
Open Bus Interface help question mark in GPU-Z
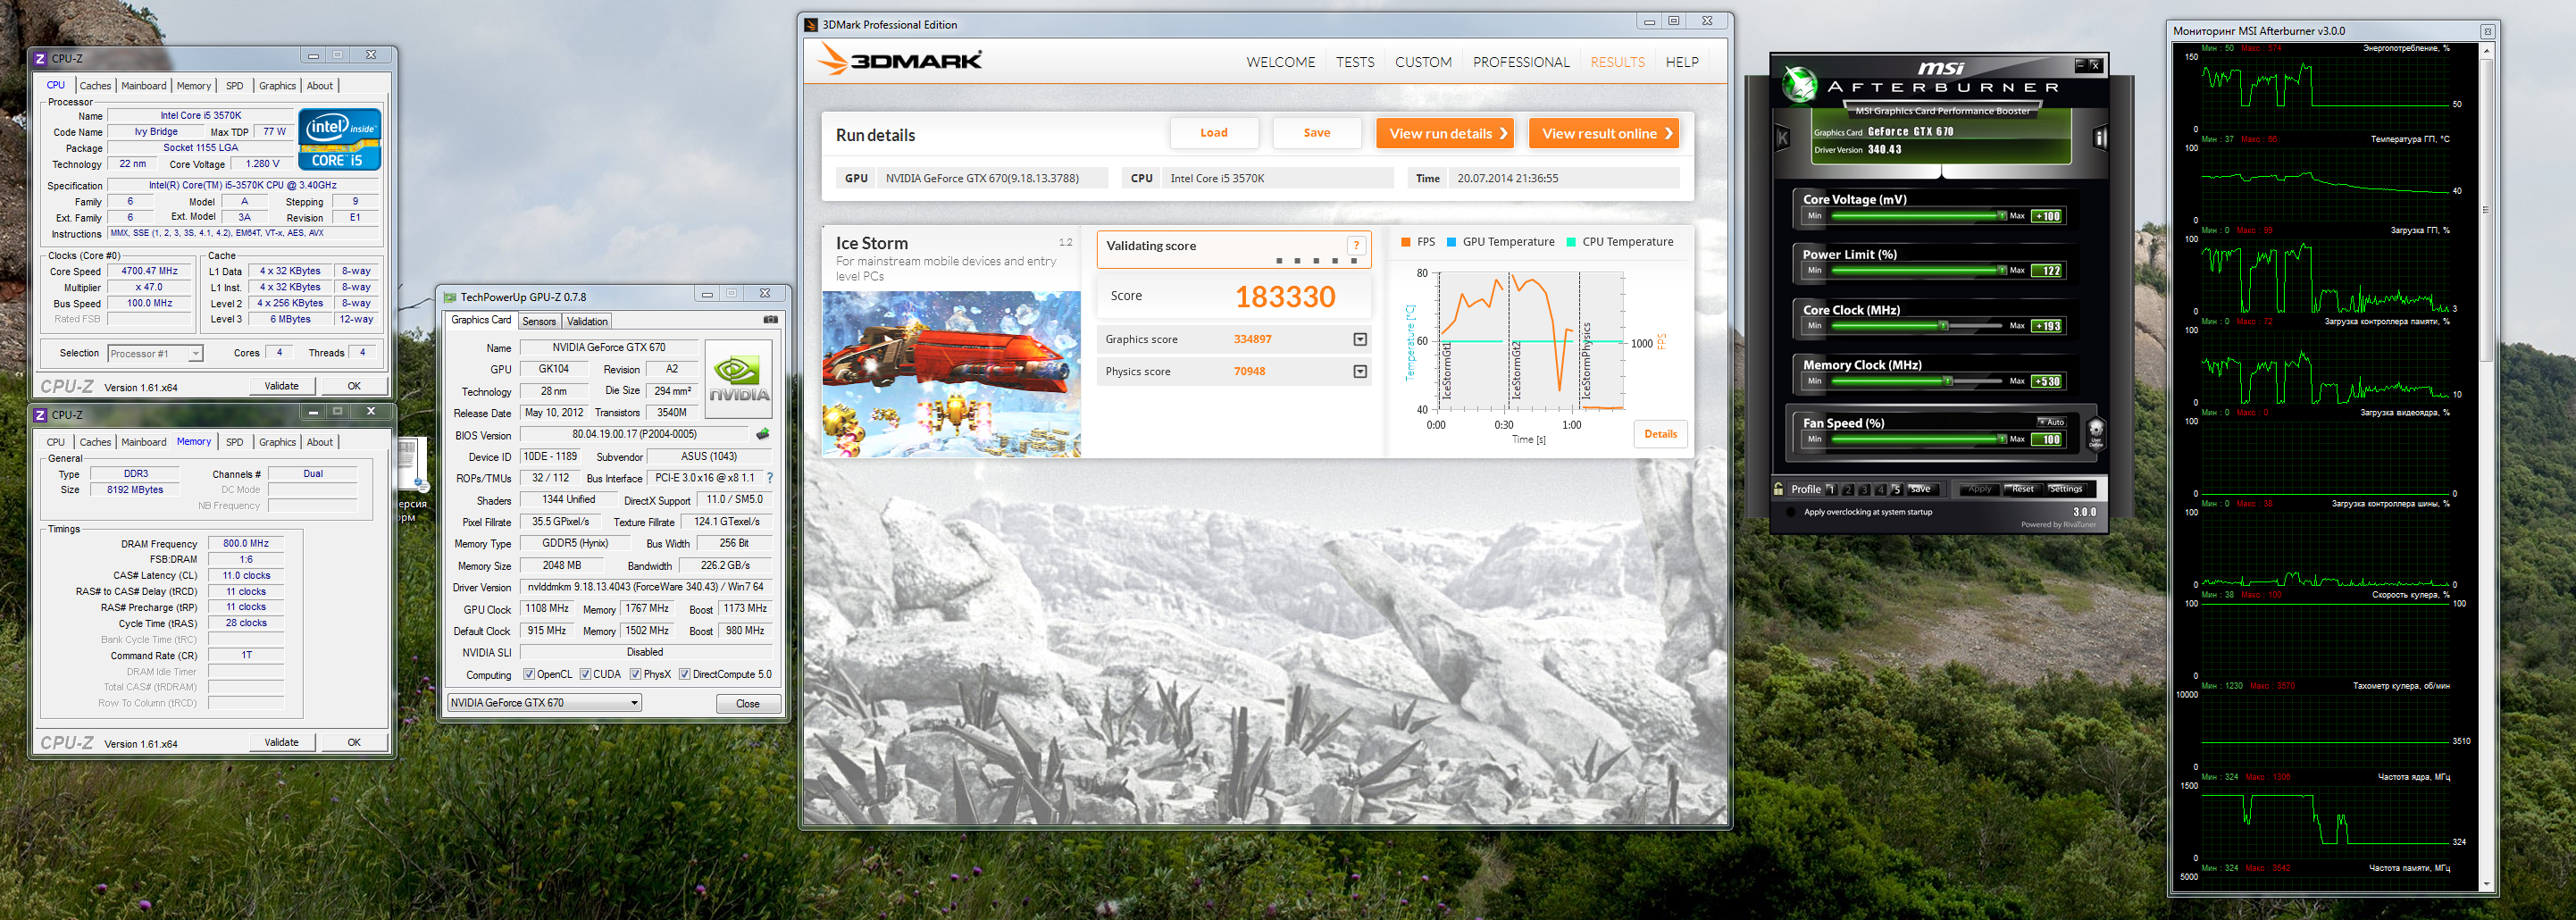click(769, 478)
